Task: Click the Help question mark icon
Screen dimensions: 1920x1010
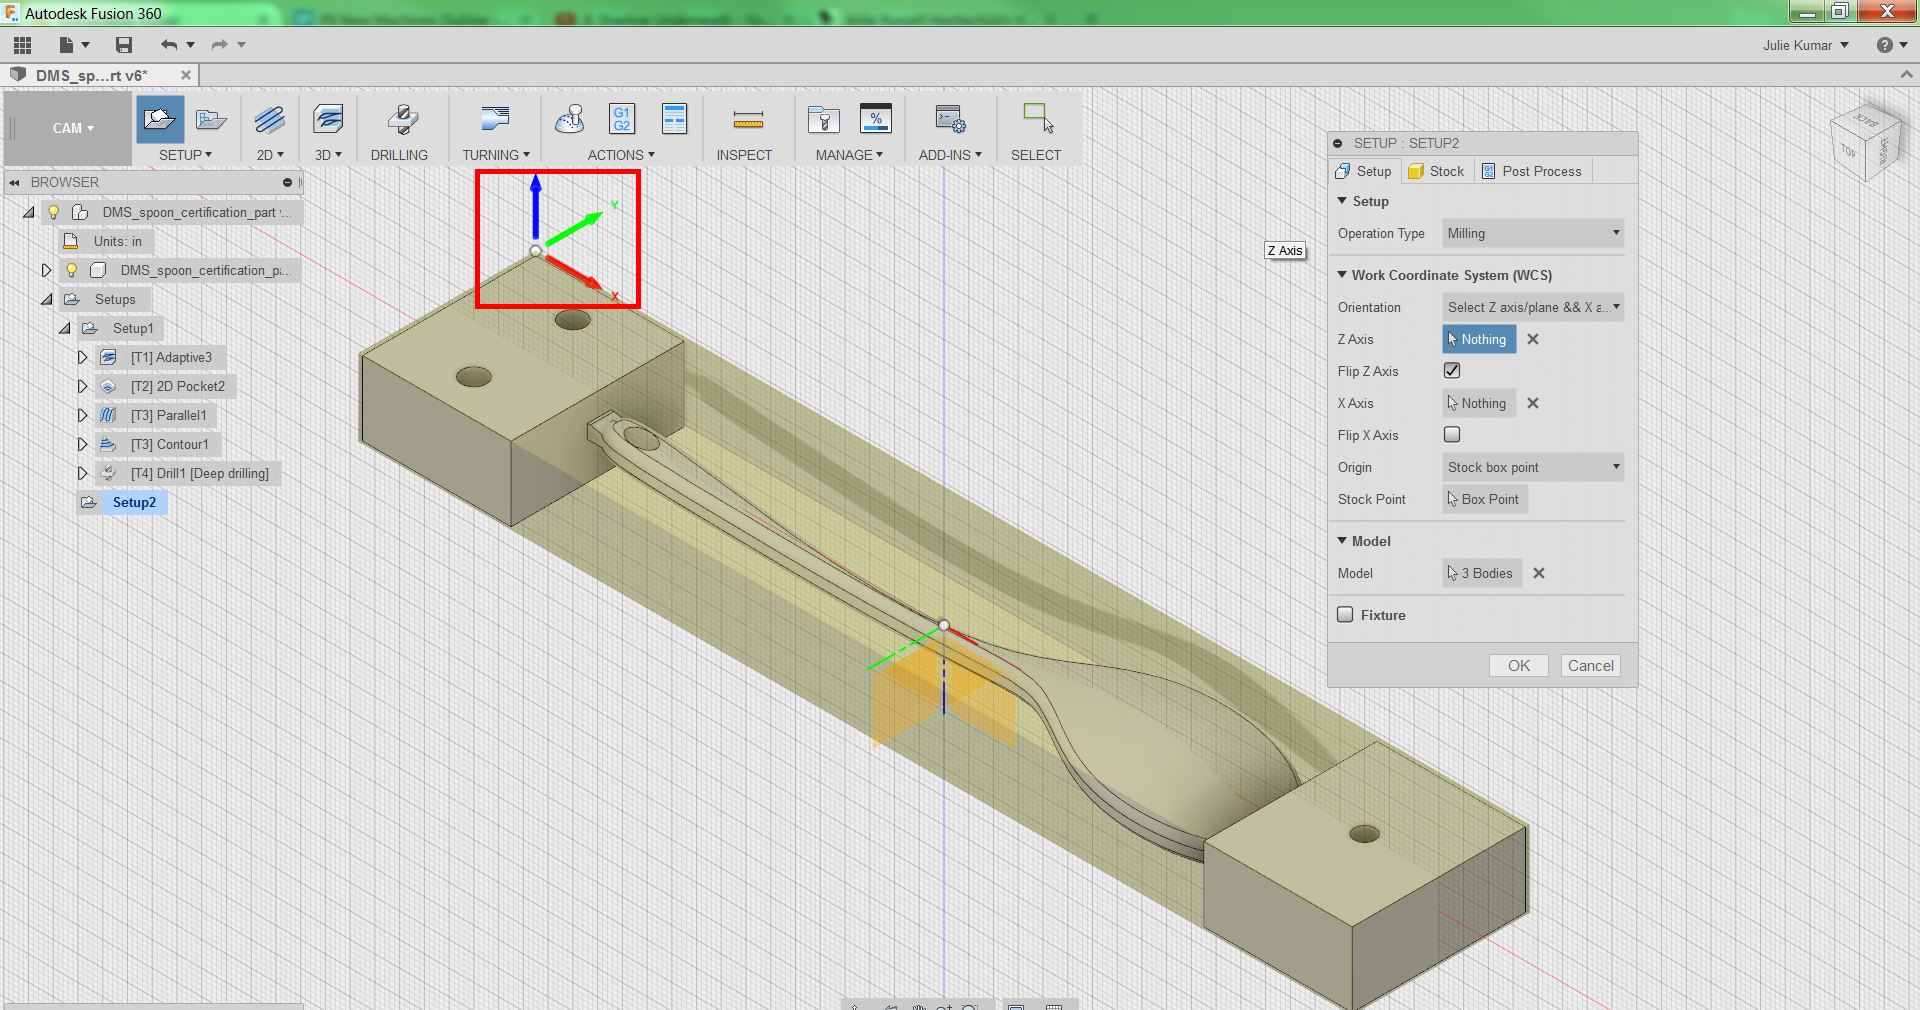Action: click(1885, 45)
